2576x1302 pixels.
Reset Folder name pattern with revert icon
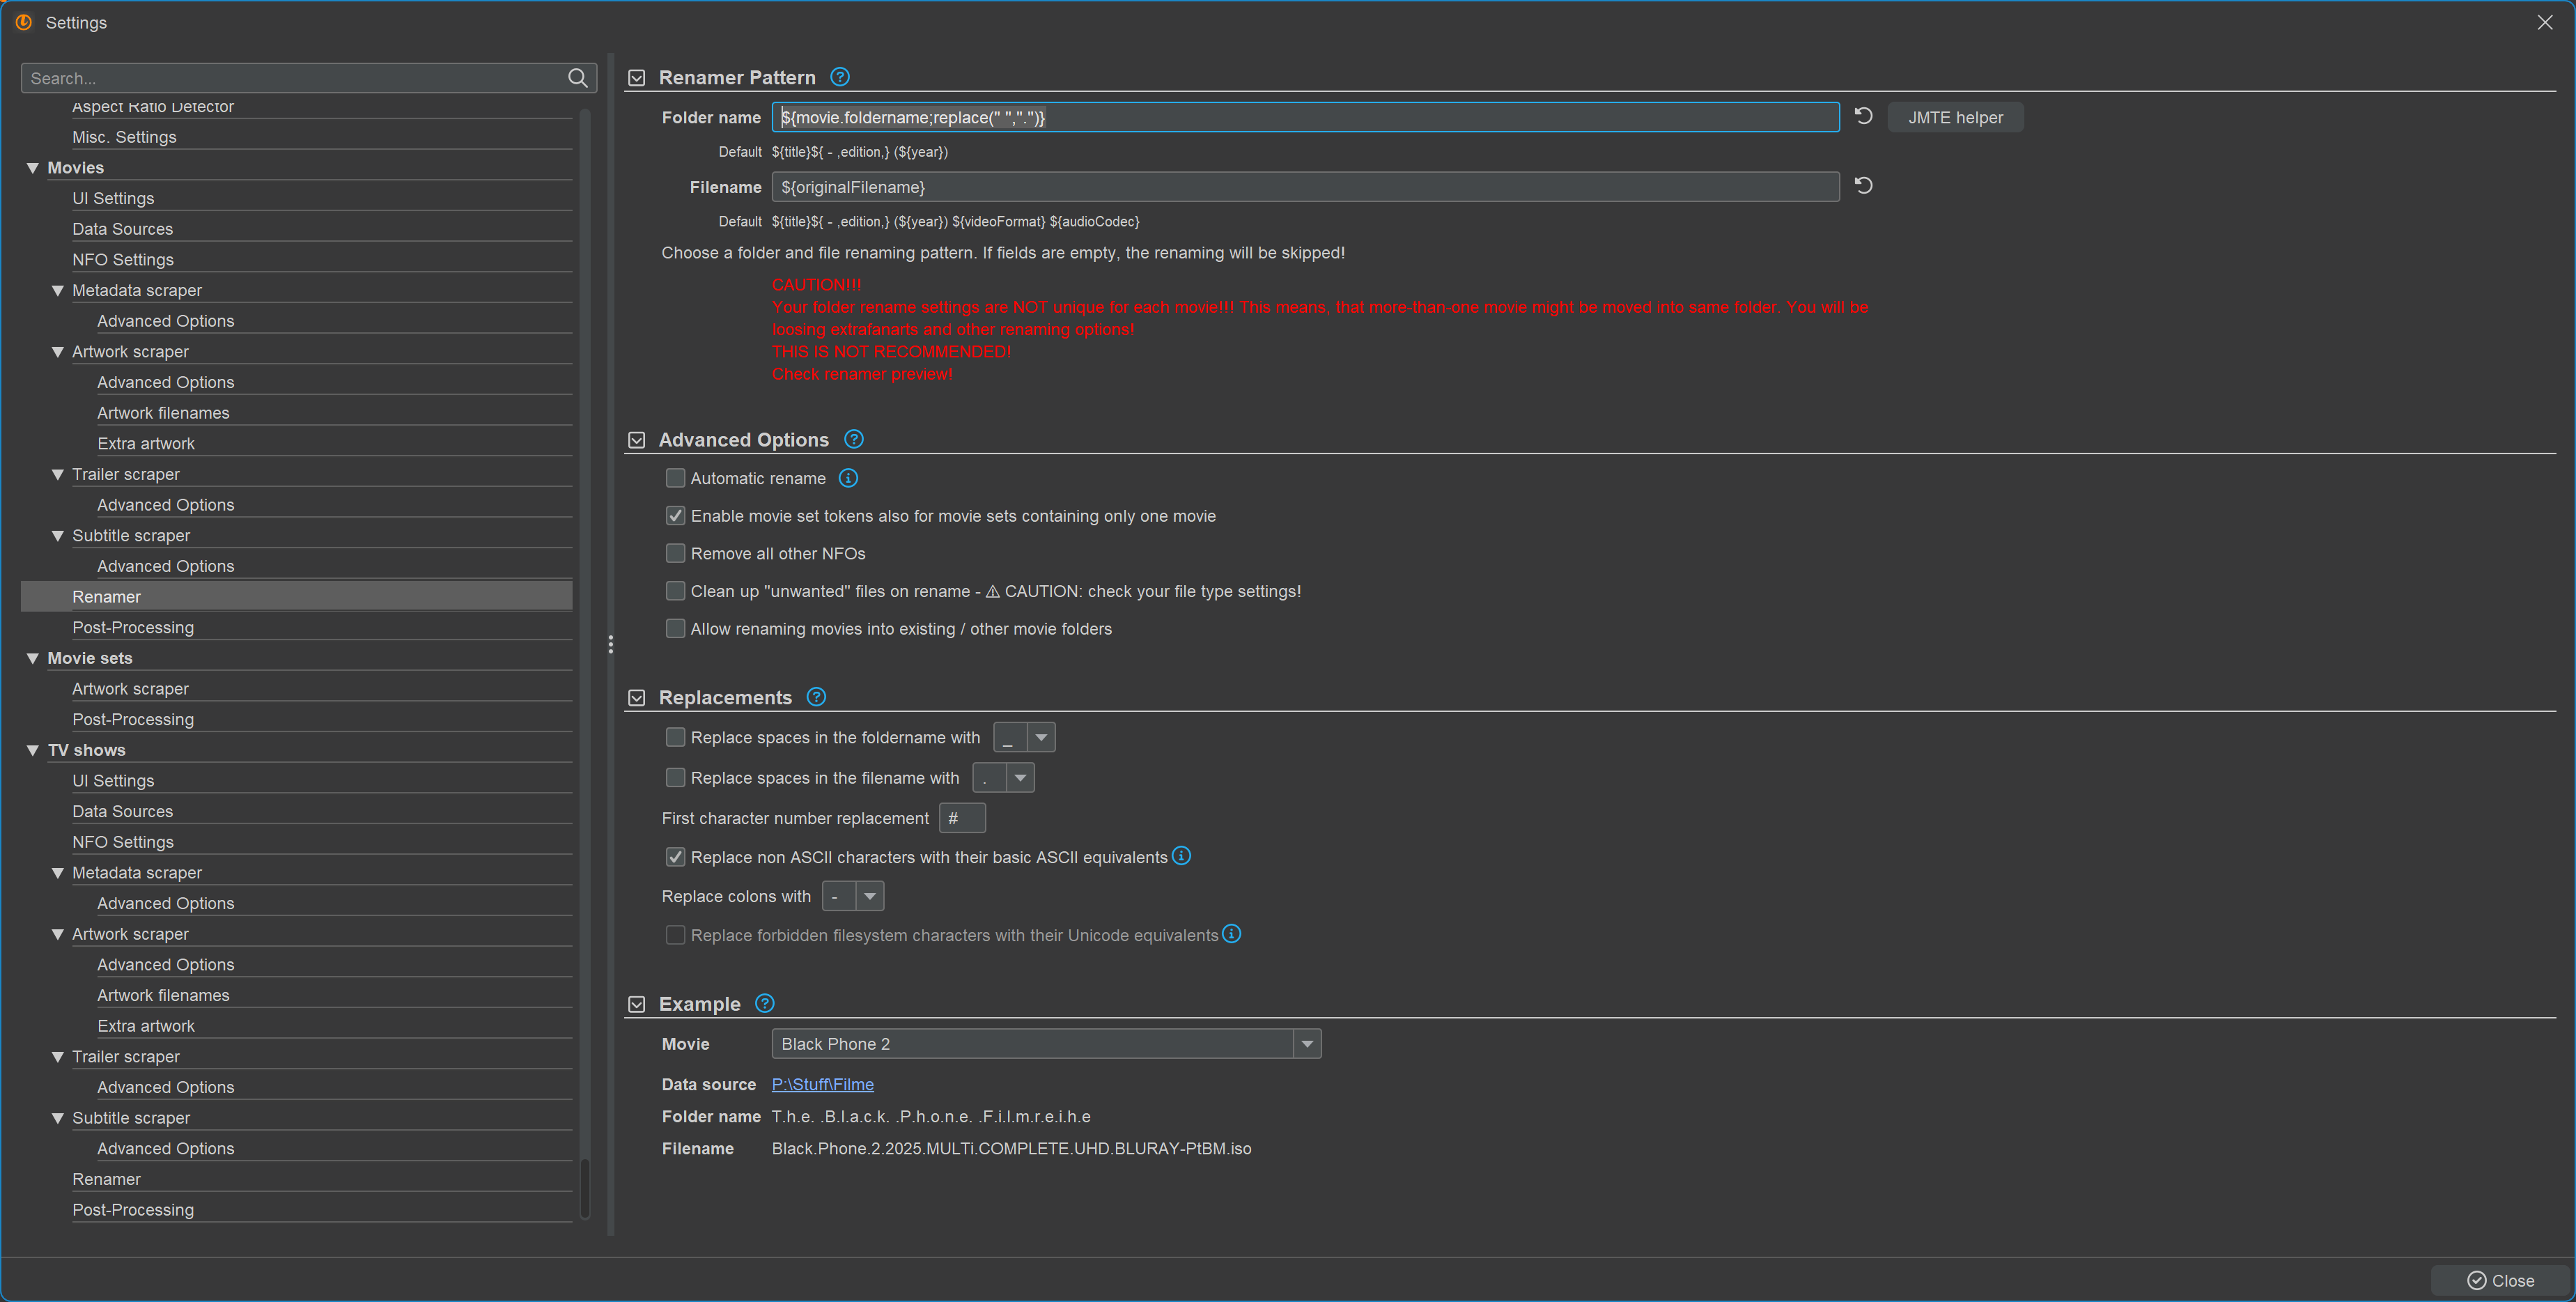point(1863,116)
